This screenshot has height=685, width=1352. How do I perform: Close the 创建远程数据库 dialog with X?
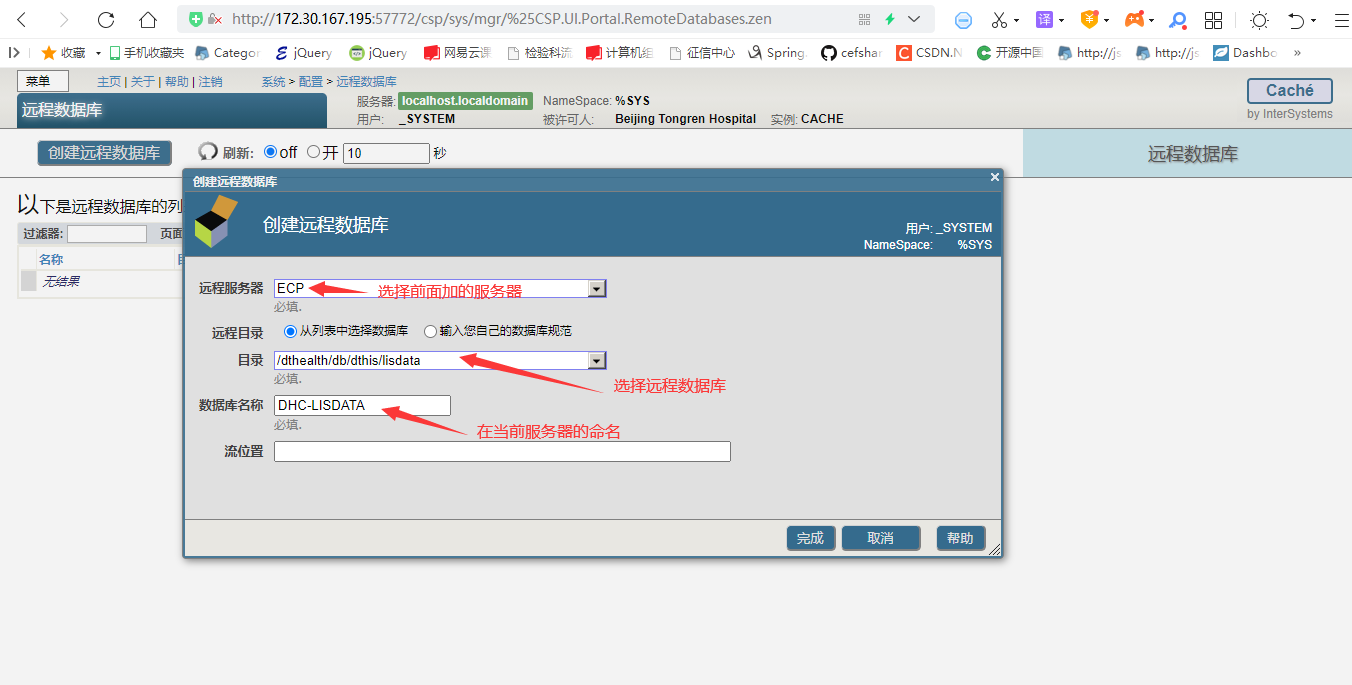994,177
